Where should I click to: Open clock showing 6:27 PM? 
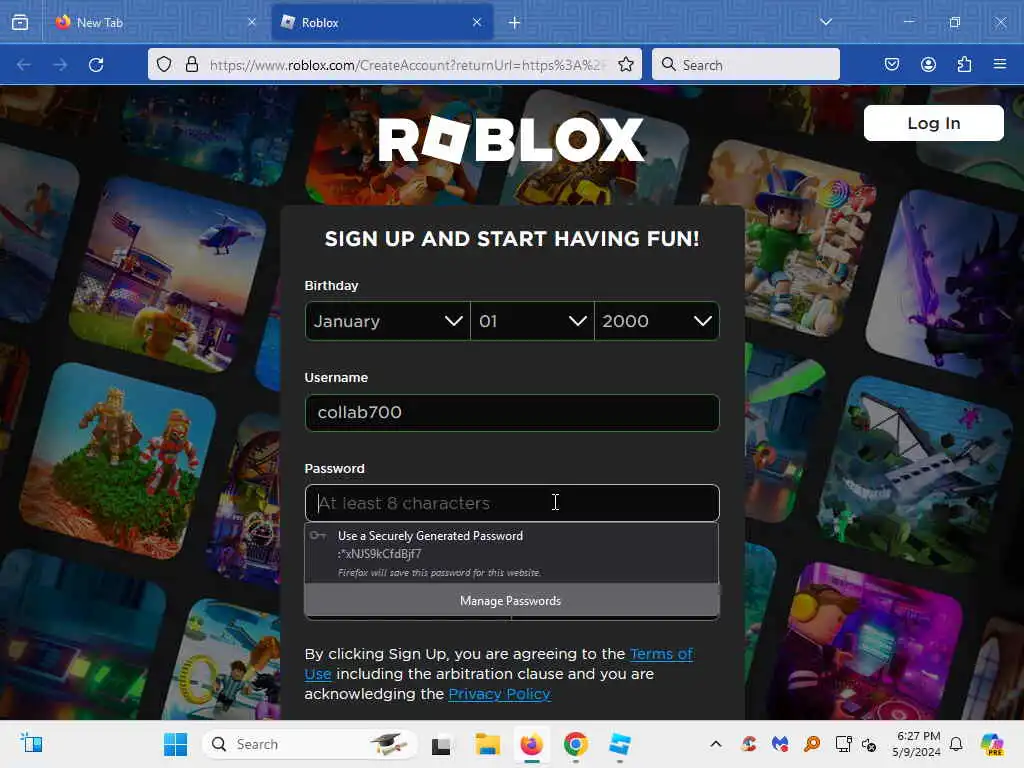pos(918,744)
